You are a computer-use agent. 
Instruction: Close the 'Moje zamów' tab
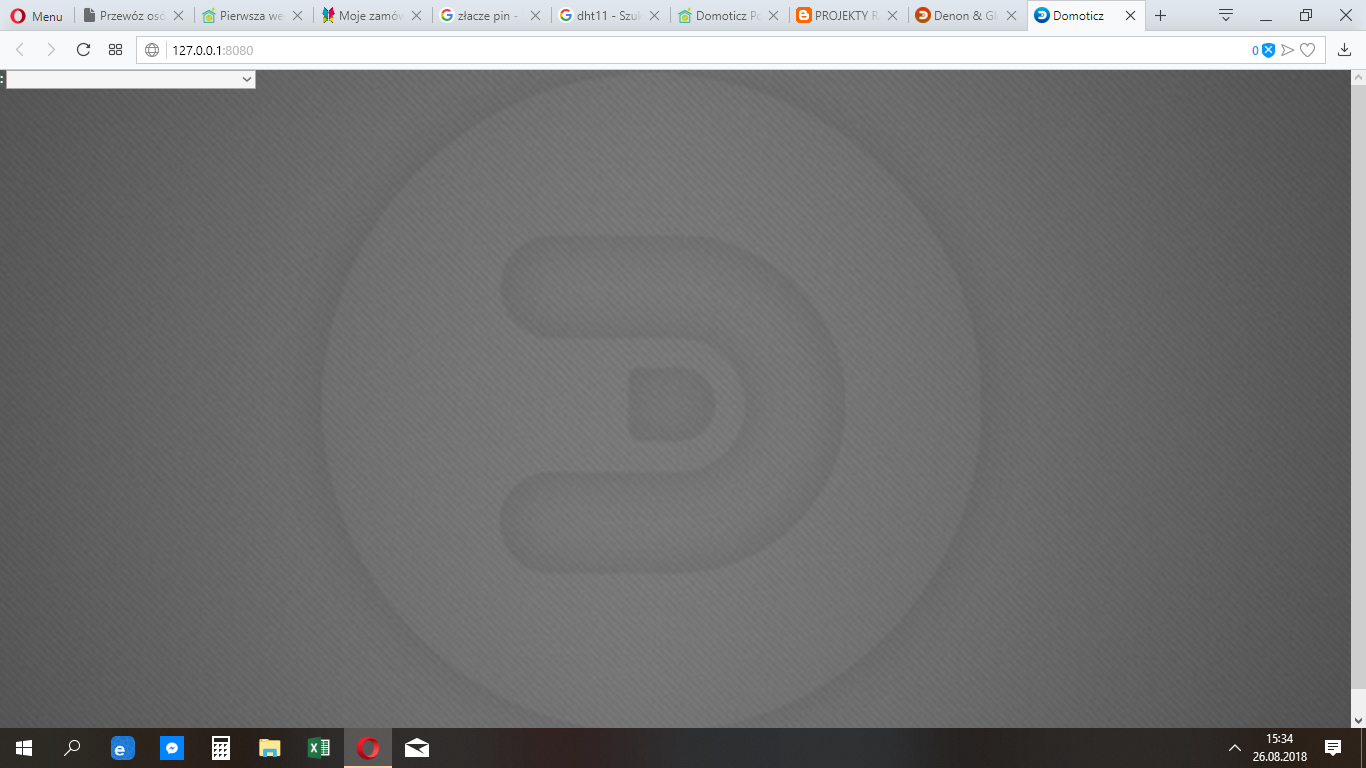point(416,16)
